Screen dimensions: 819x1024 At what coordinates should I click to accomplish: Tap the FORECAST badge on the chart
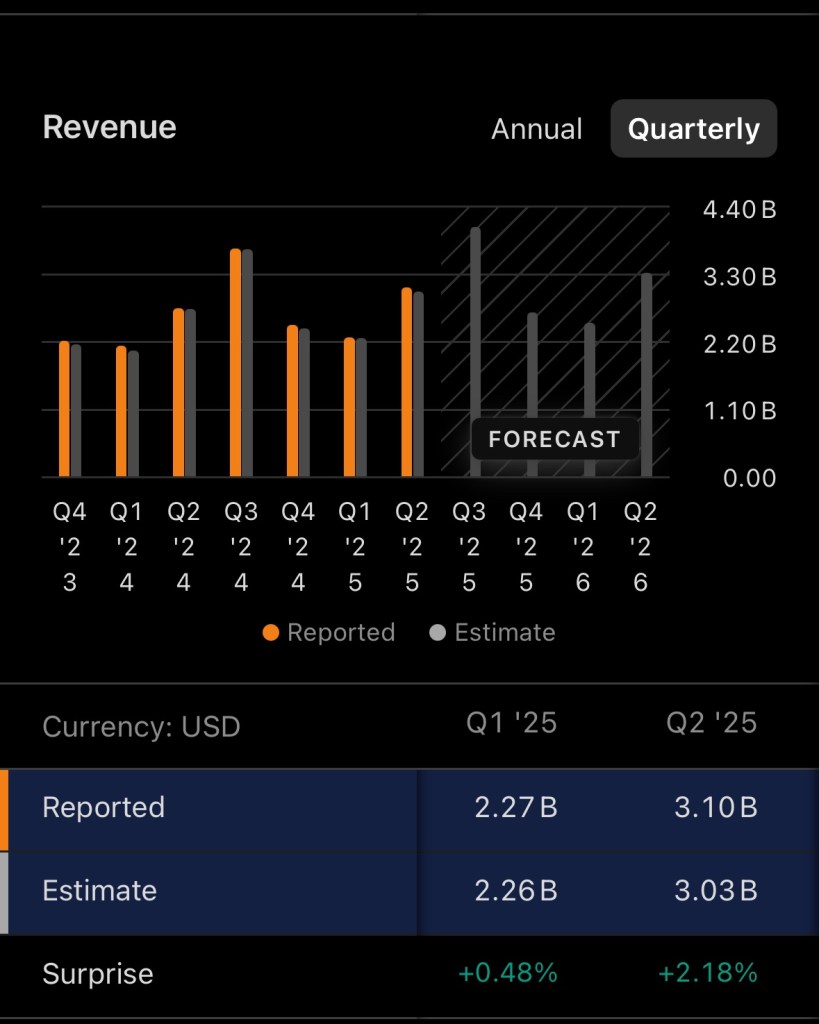554,439
